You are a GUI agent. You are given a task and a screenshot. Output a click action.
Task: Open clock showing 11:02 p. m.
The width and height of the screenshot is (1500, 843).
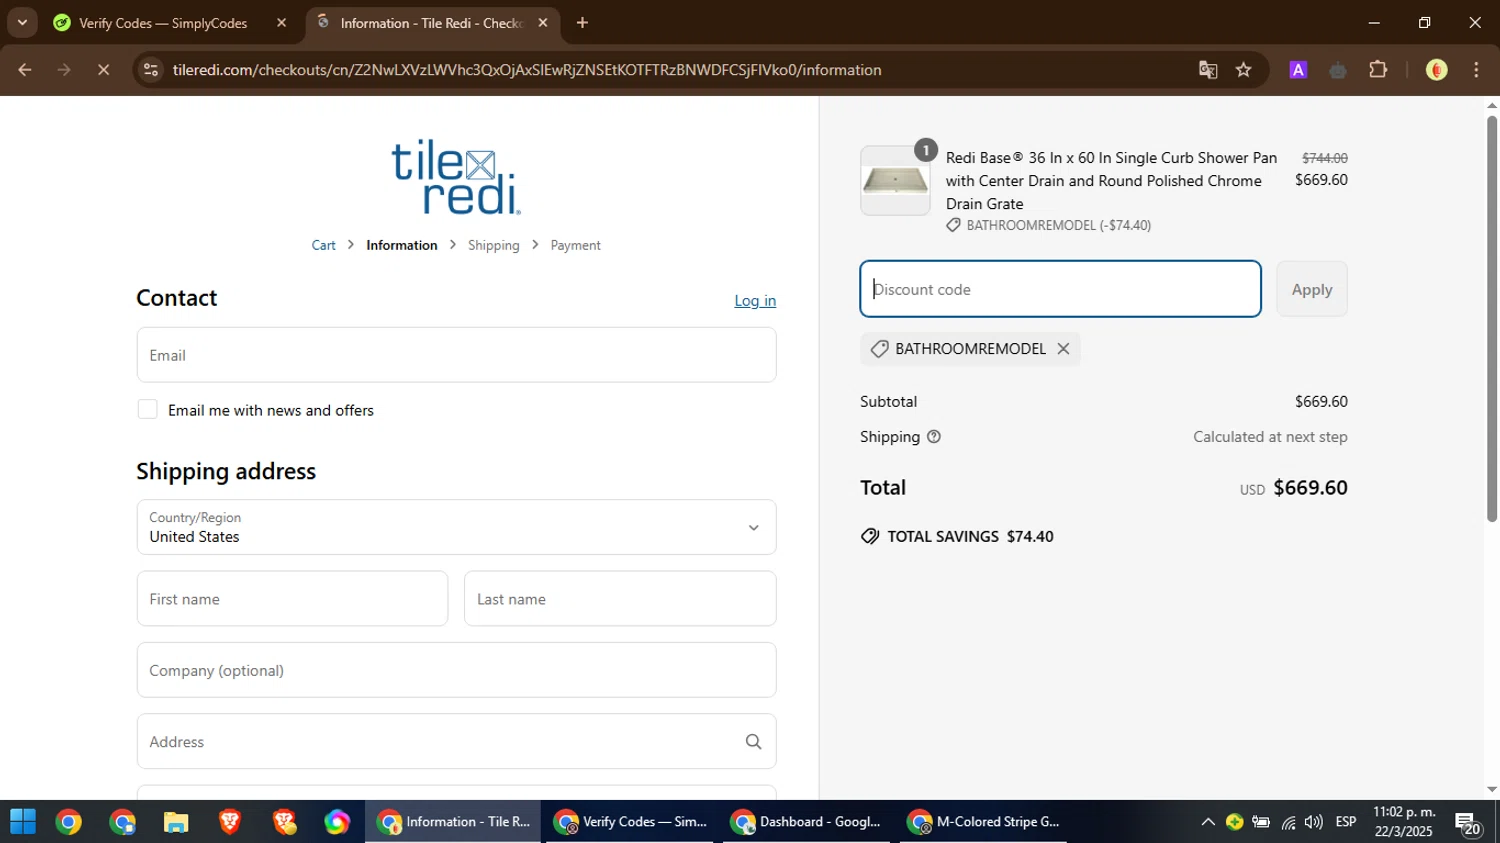click(1404, 822)
